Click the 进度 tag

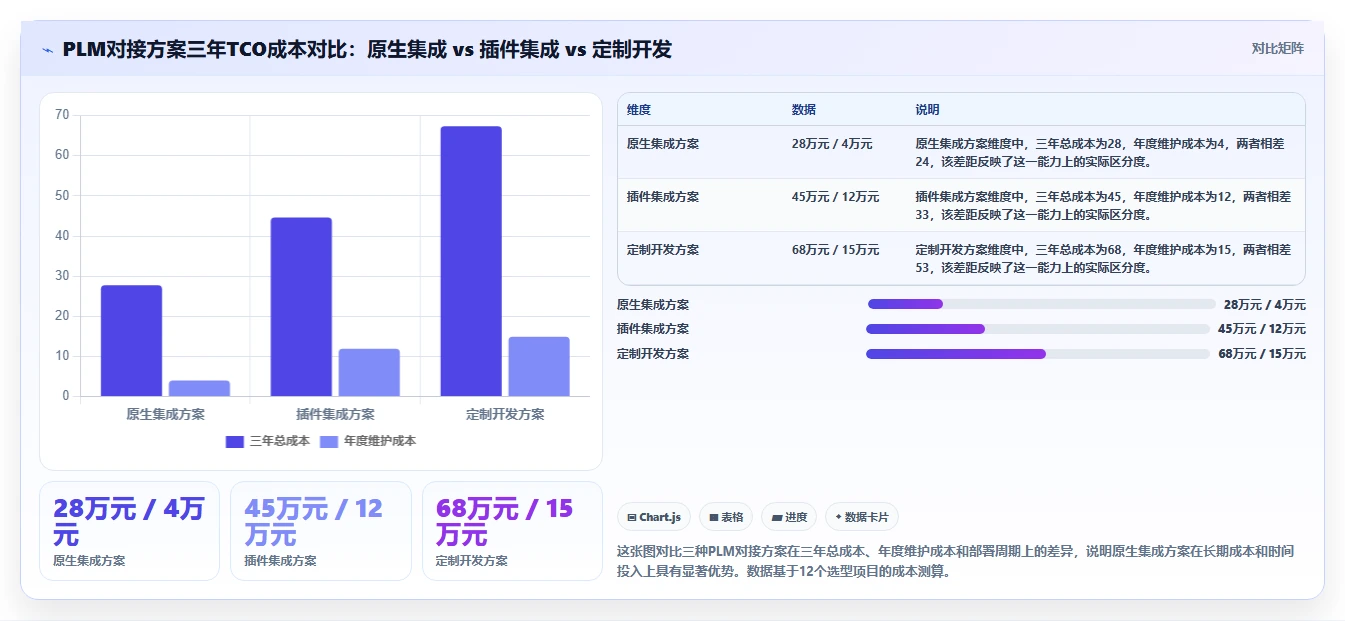click(x=789, y=517)
